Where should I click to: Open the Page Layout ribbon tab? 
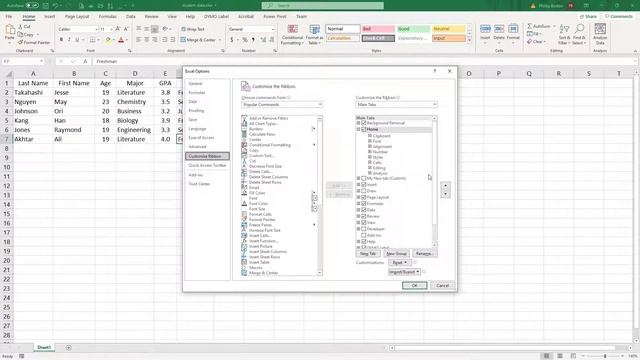point(77,17)
